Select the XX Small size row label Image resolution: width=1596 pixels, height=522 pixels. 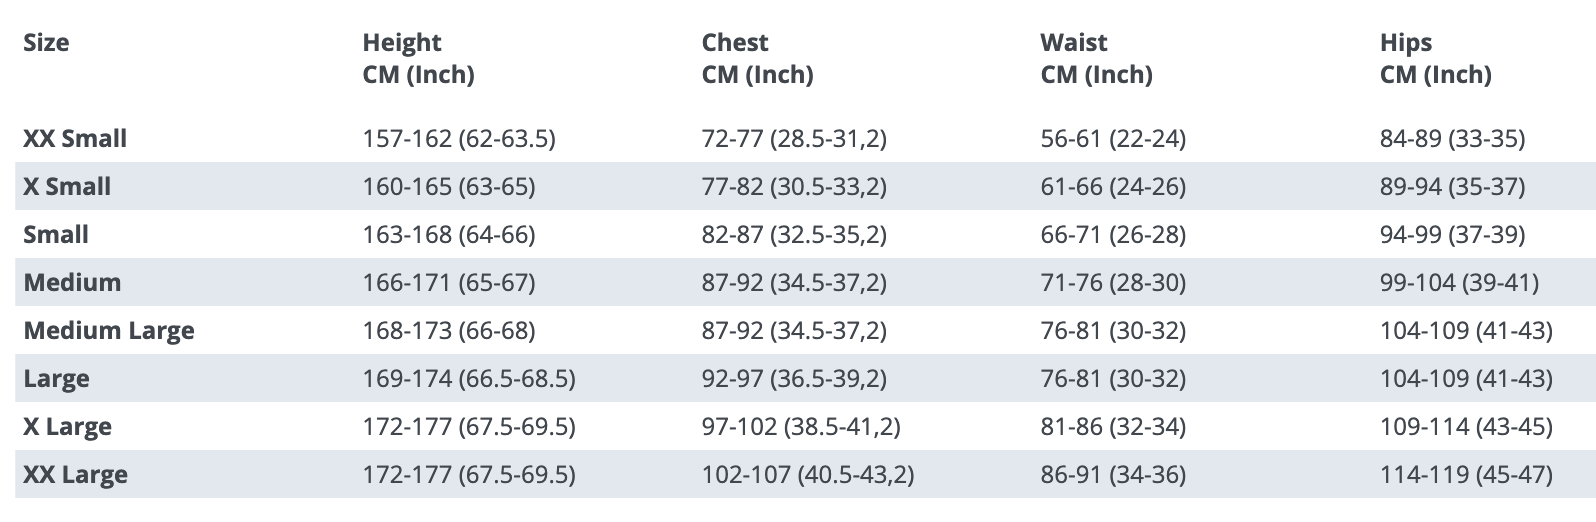pyautogui.click(x=75, y=138)
